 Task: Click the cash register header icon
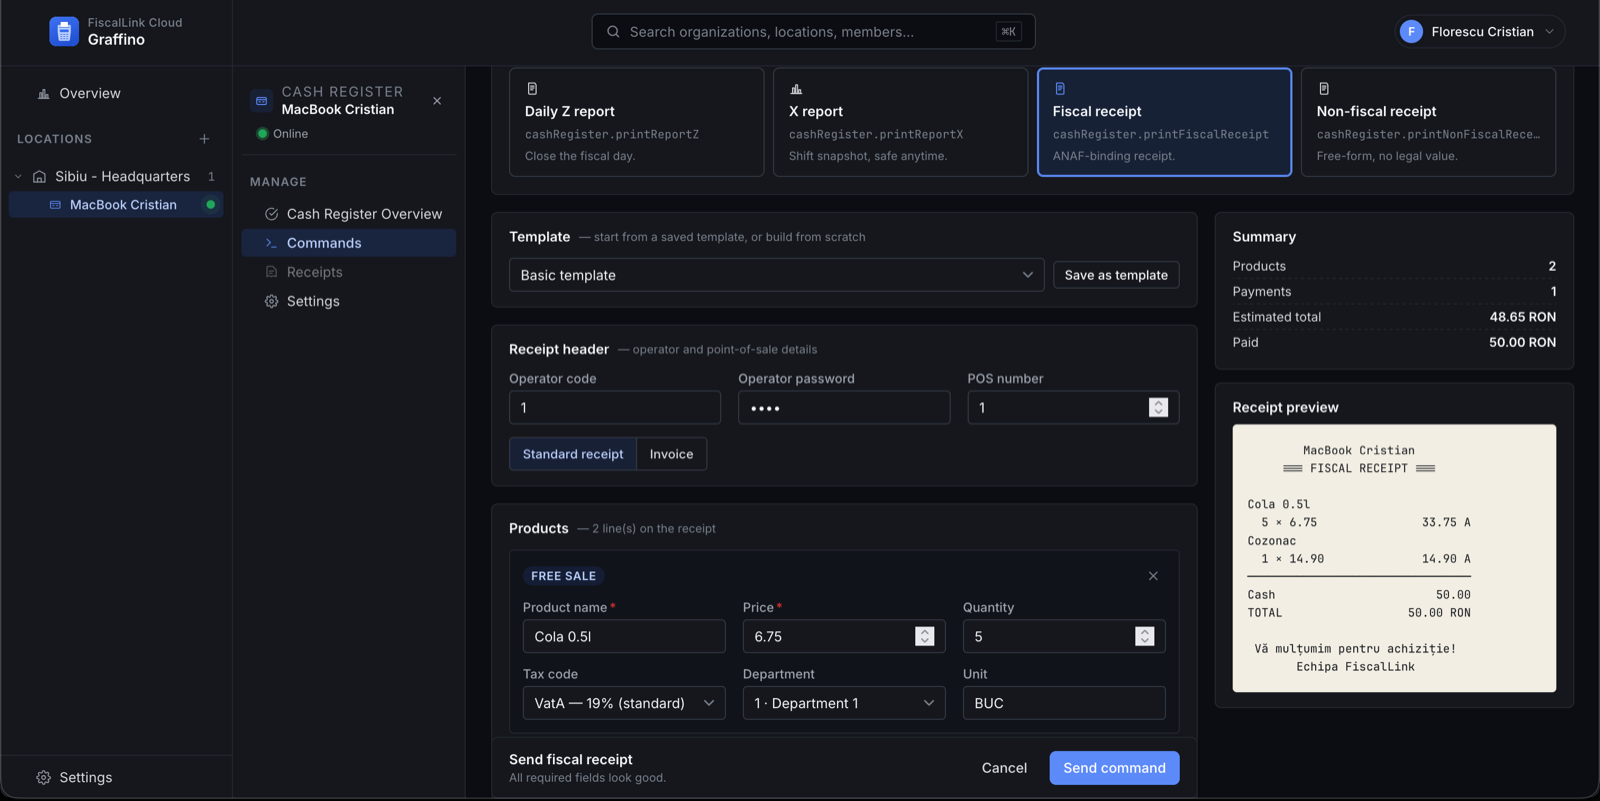click(x=261, y=101)
